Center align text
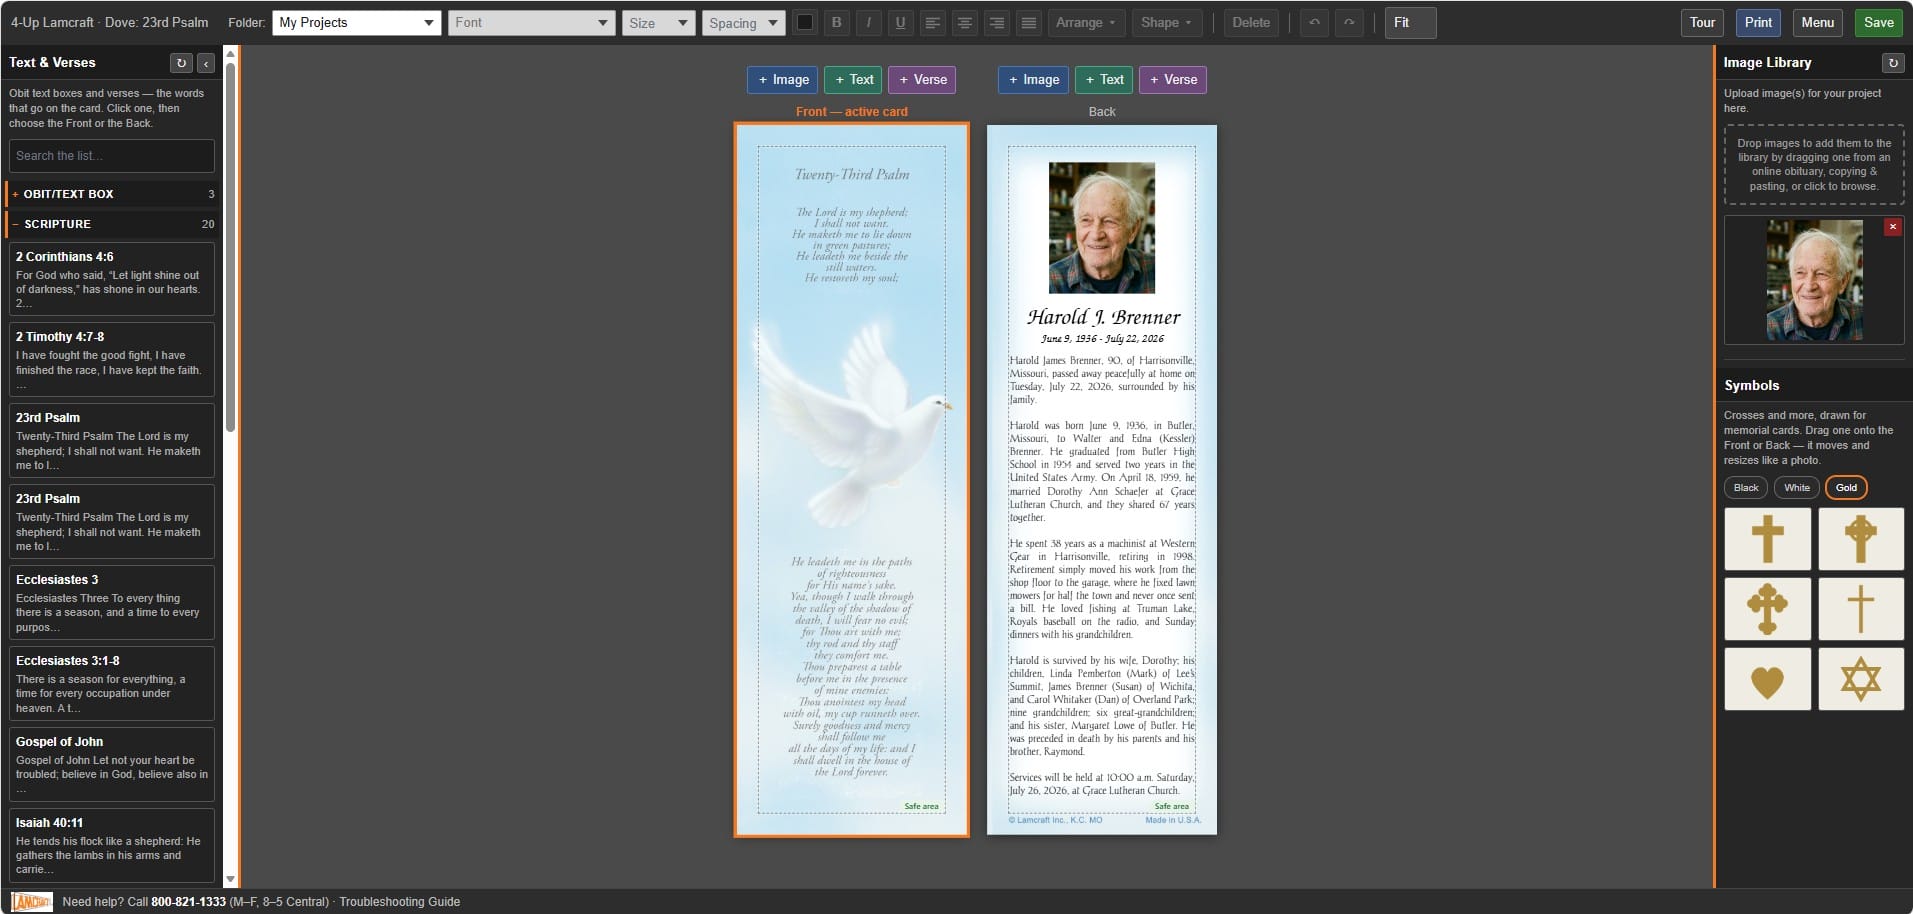Viewport: 1913px width, 914px height. pos(964,22)
